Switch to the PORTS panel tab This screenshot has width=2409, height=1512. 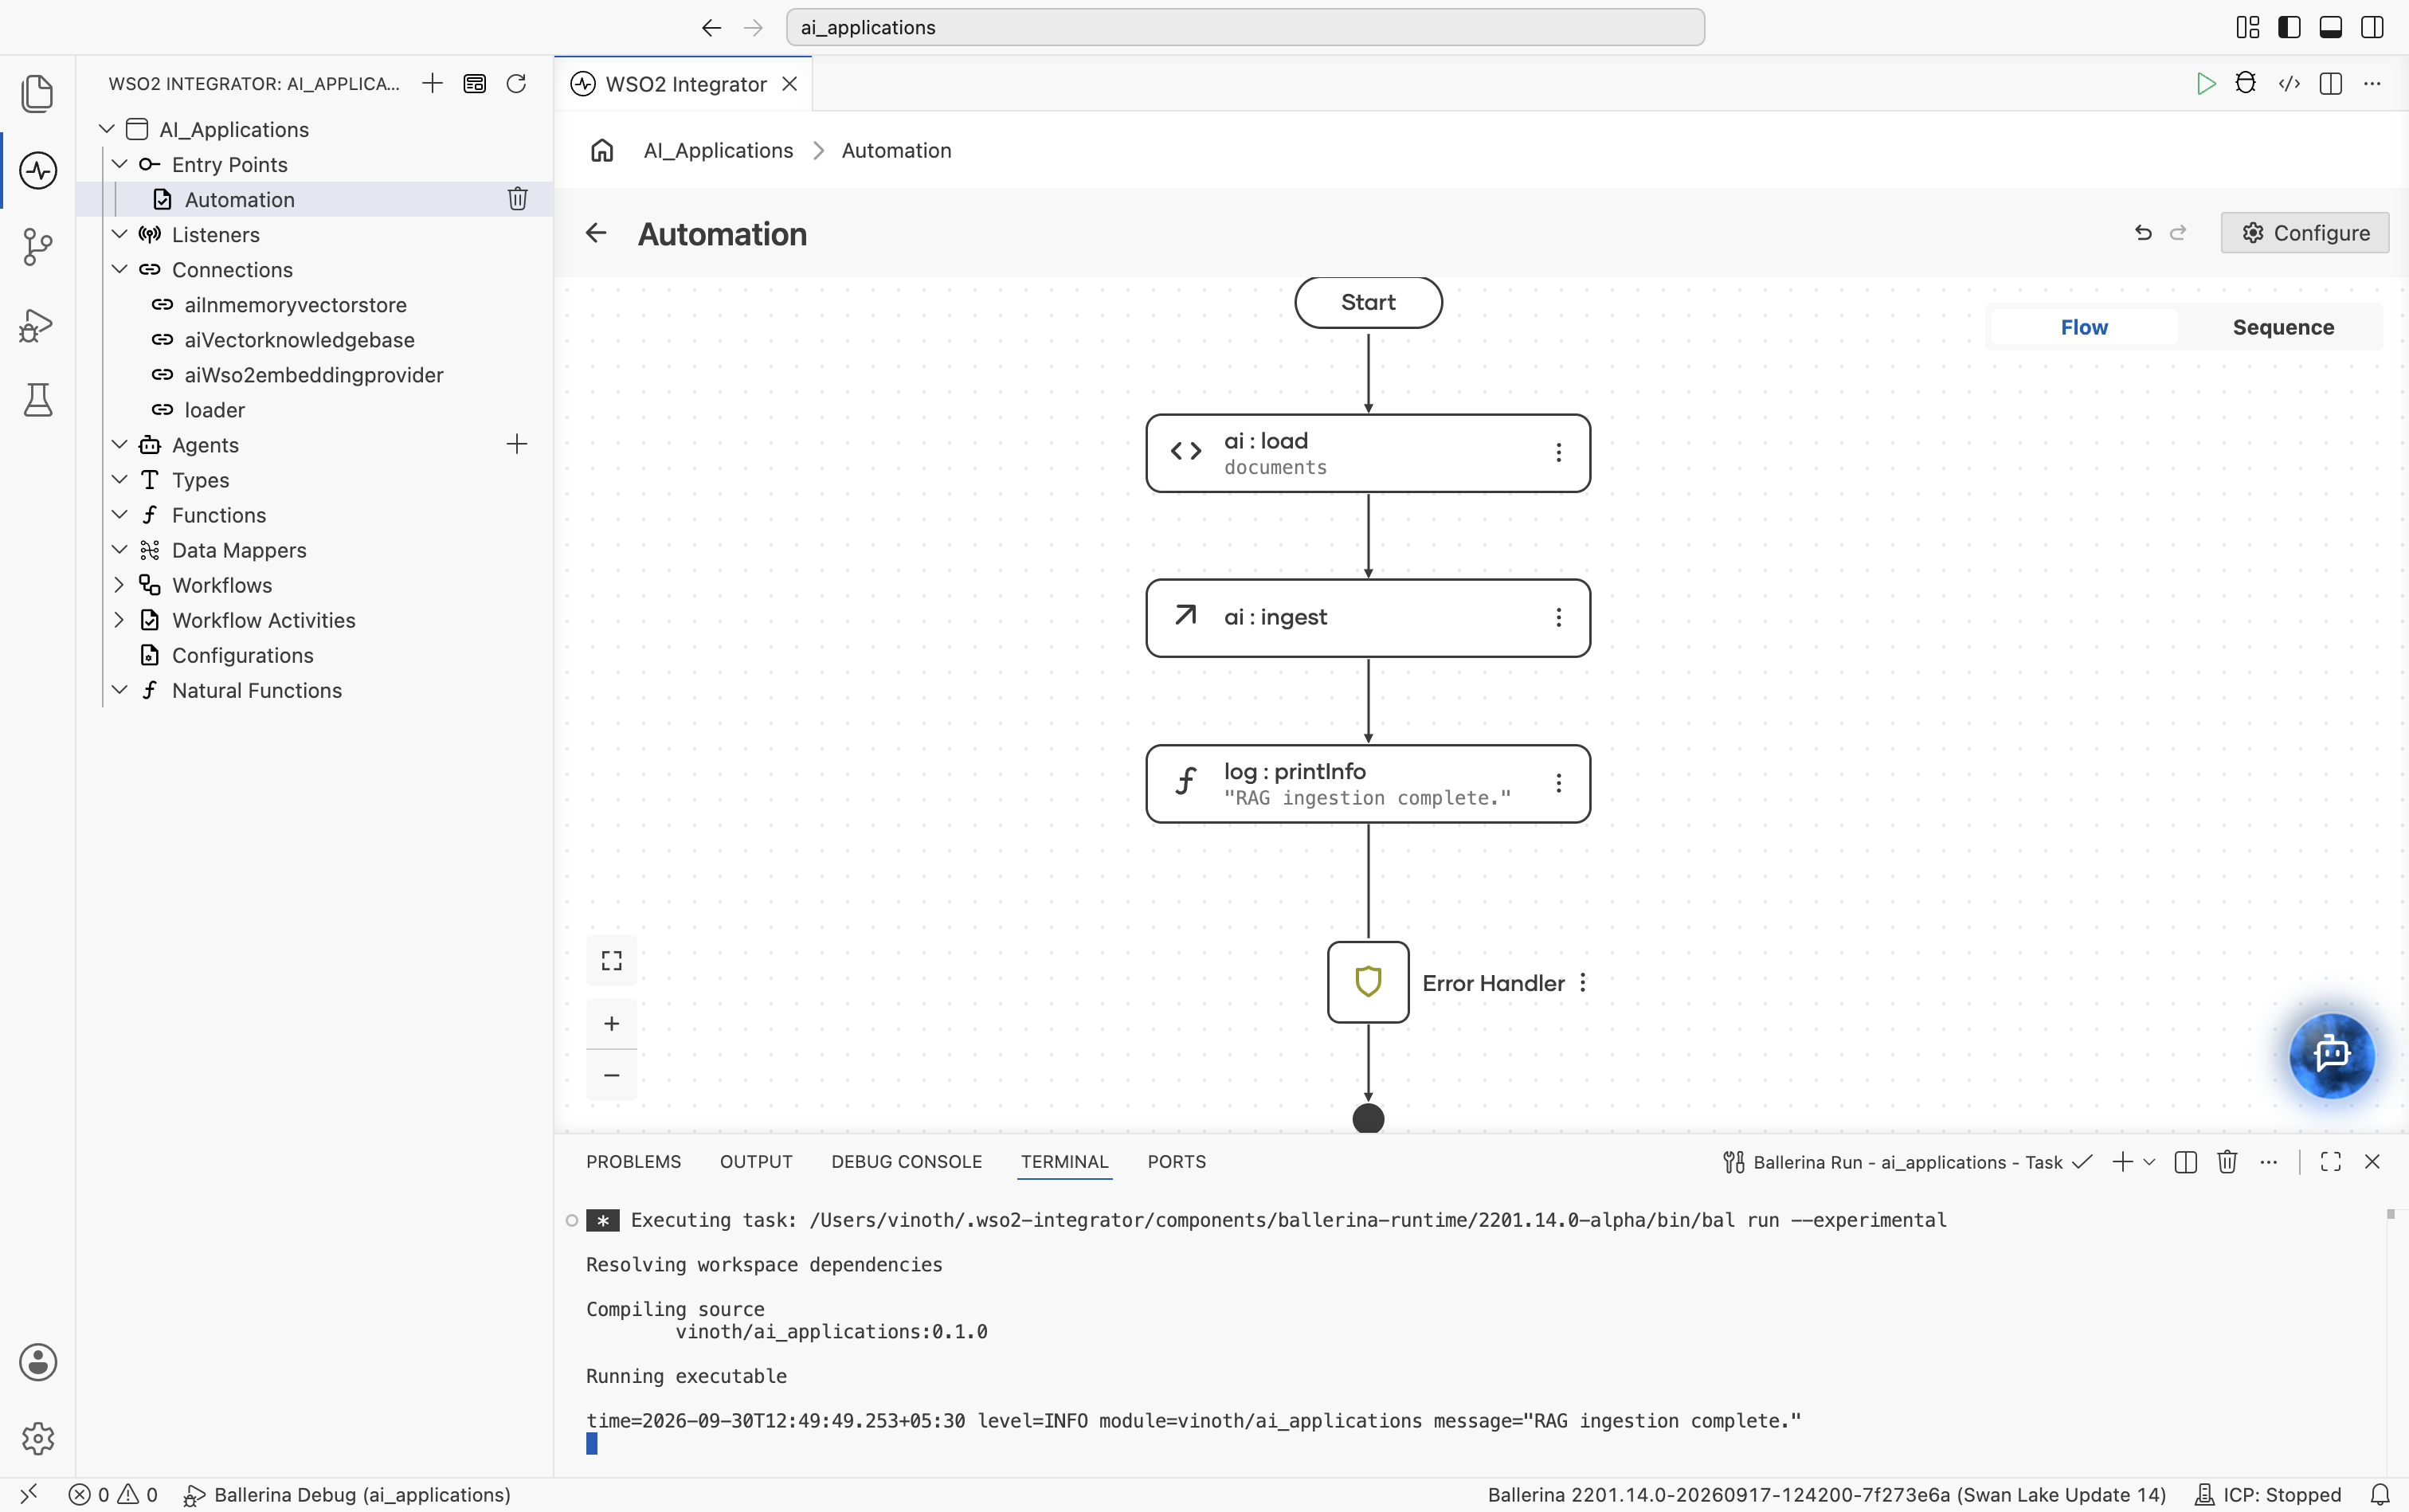coord(1177,1162)
